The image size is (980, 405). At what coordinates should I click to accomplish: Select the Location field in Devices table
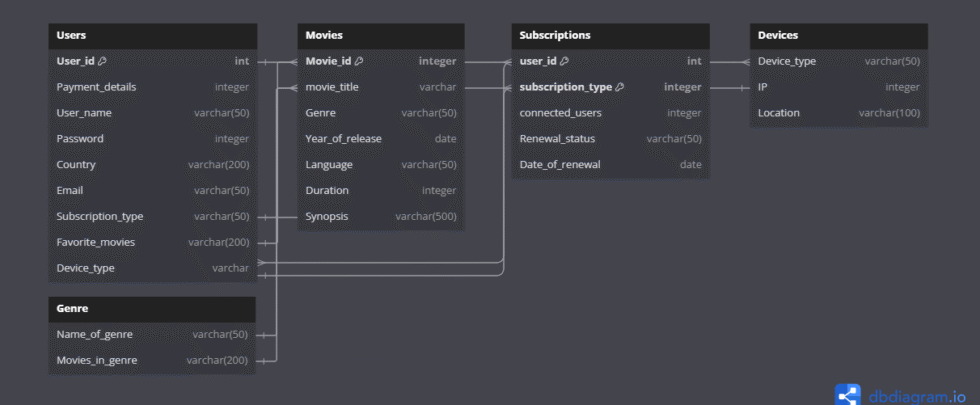click(x=838, y=113)
